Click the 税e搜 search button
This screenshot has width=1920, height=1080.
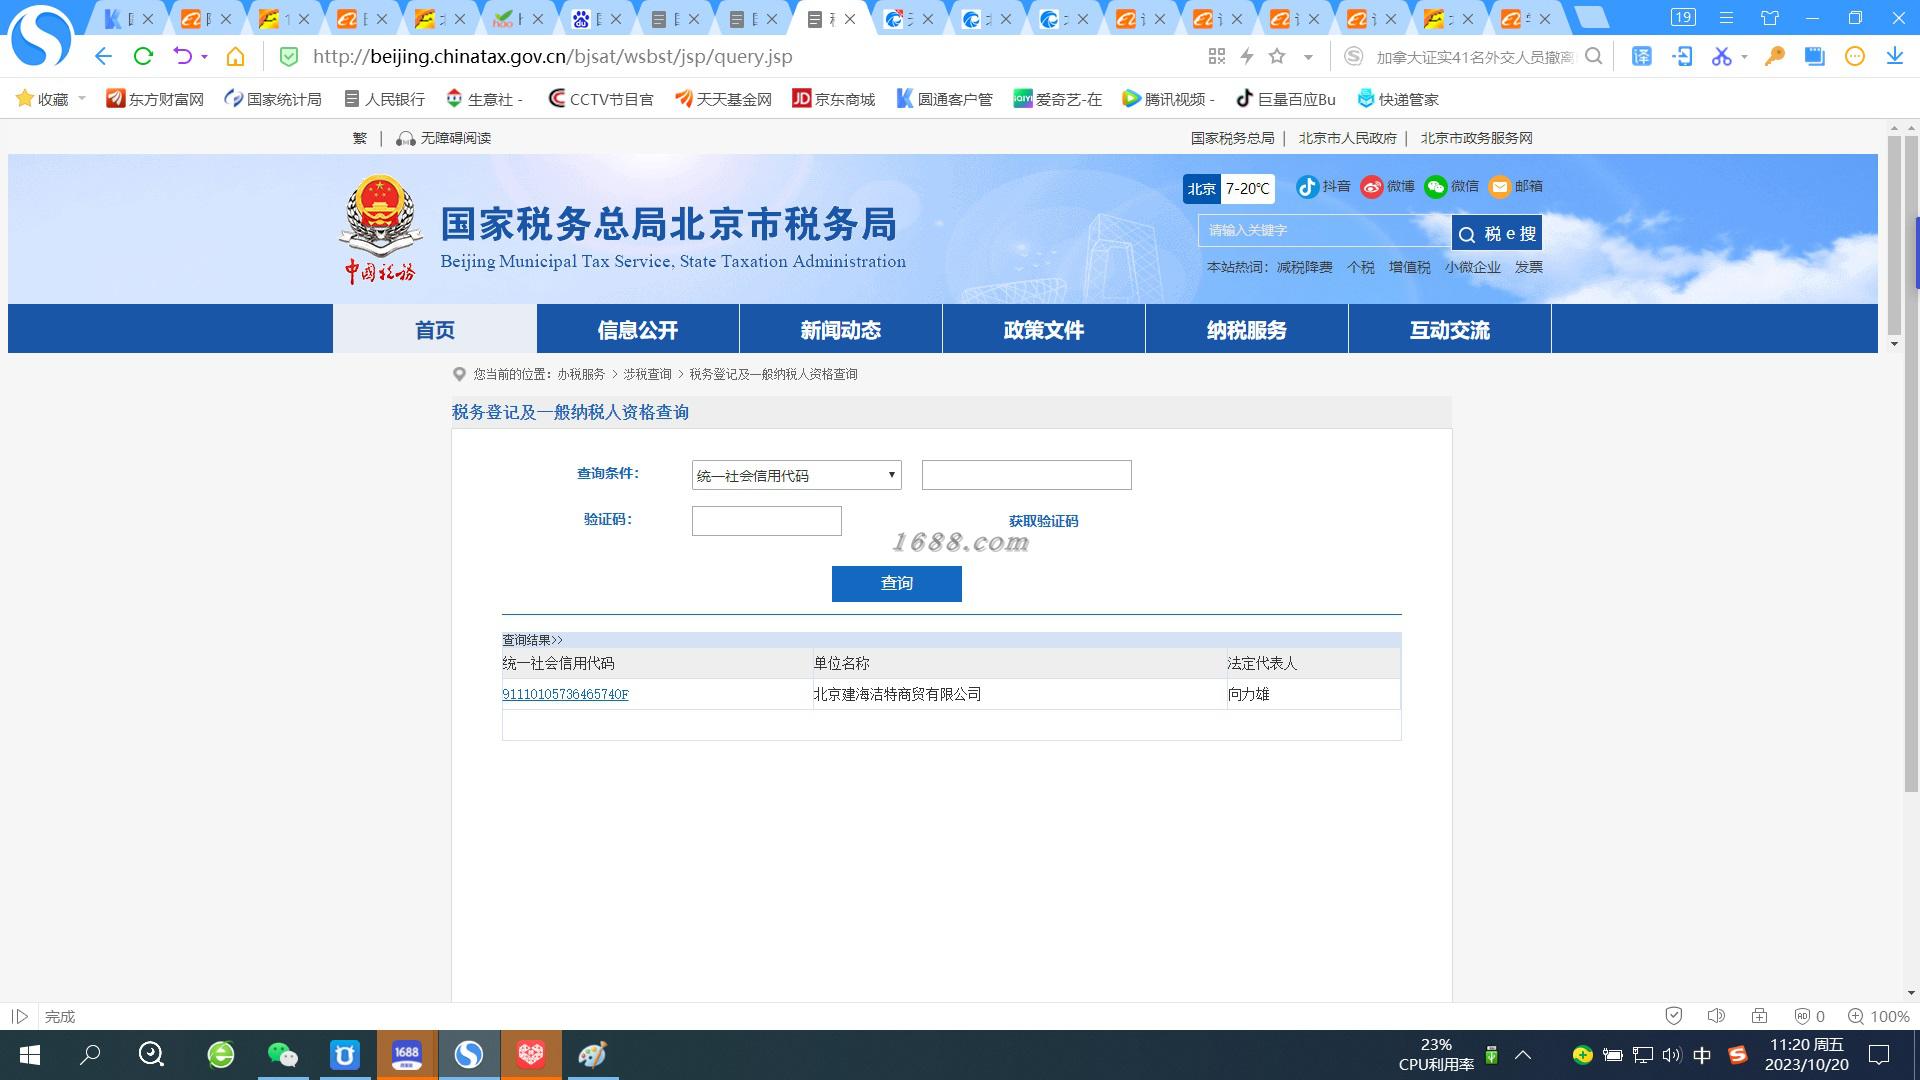pos(1497,233)
